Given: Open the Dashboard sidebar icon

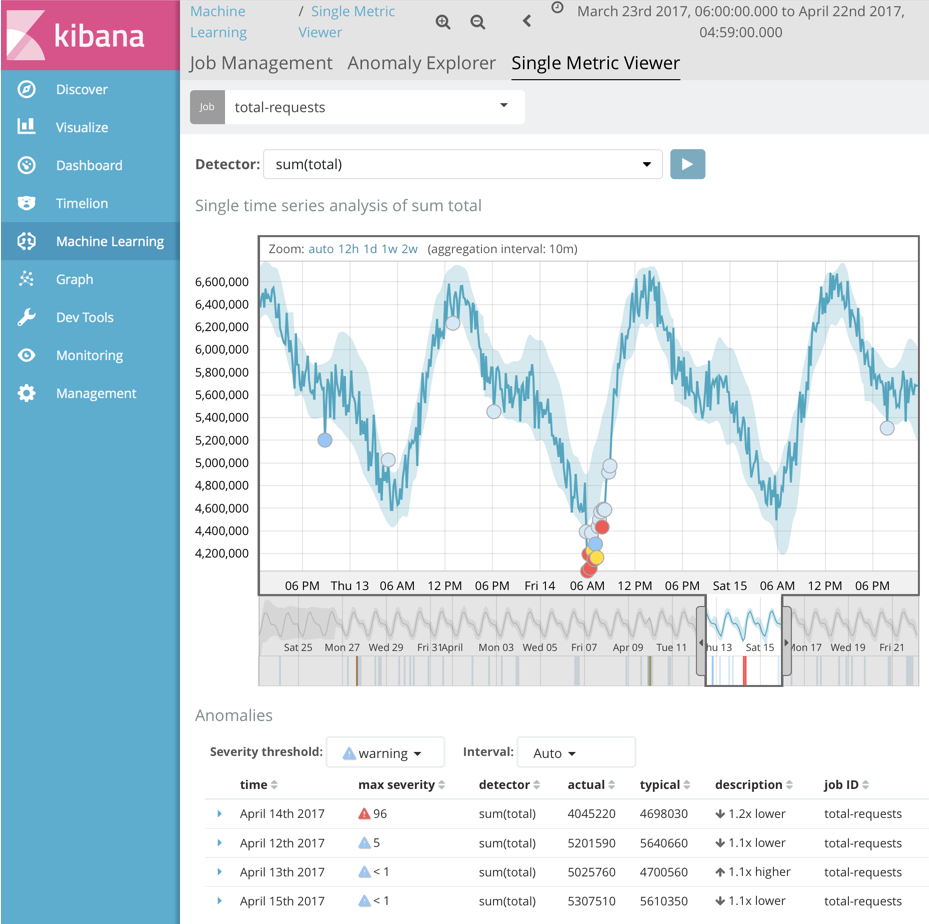Looking at the screenshot, I should 27,165.
